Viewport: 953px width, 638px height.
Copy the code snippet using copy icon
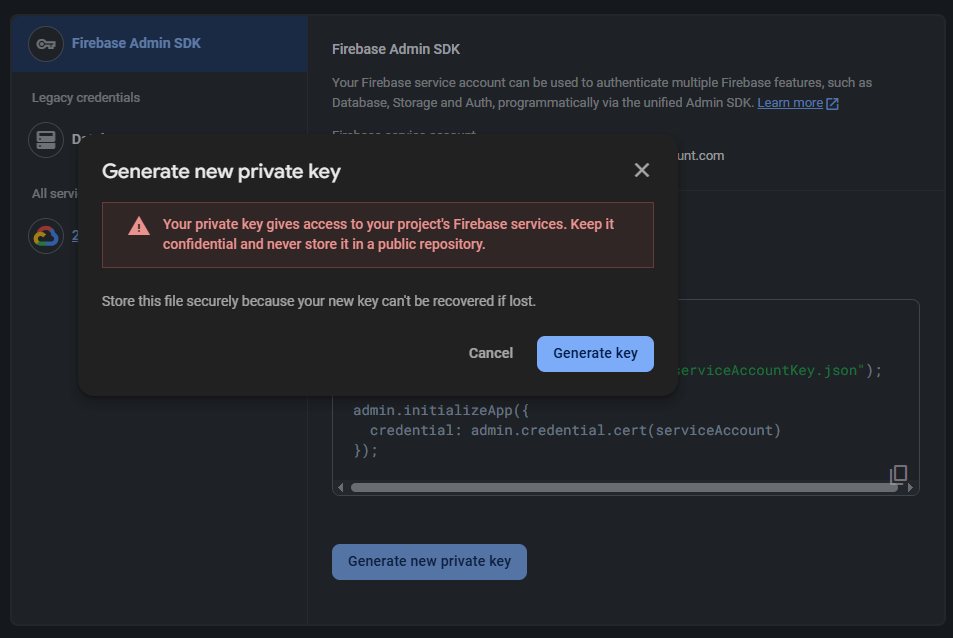point(898,474)
